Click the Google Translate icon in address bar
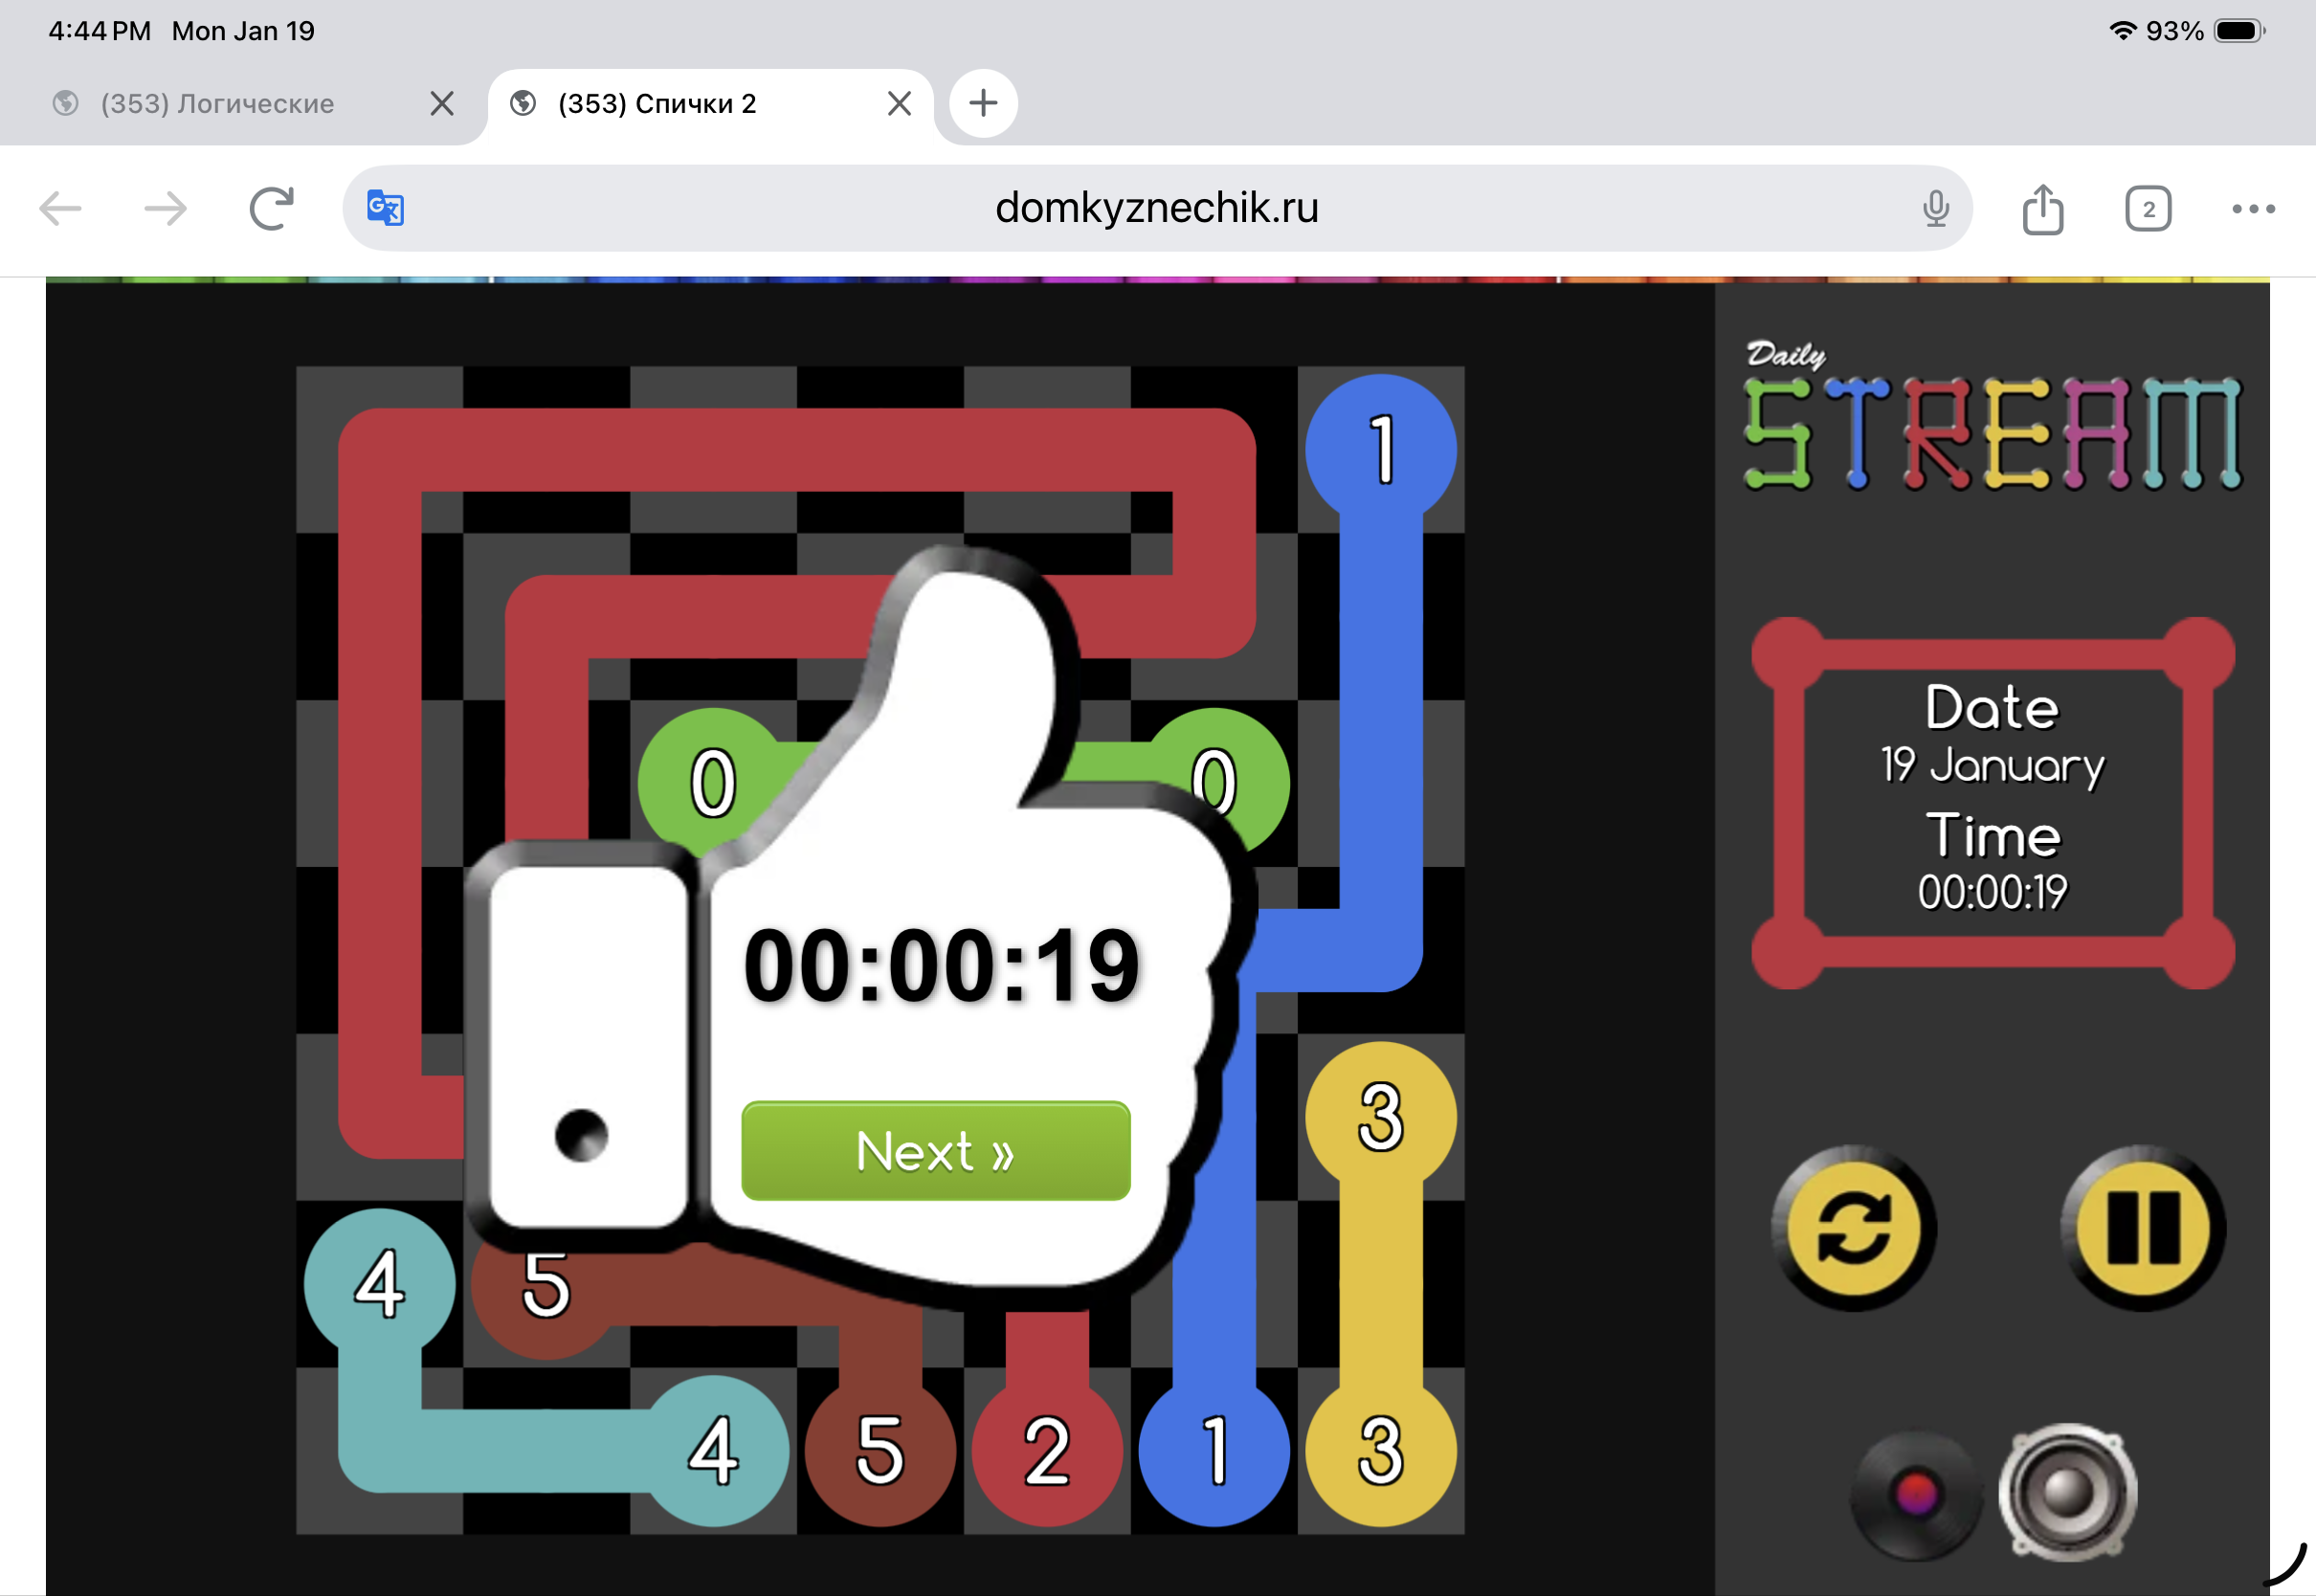 point(385,208)
